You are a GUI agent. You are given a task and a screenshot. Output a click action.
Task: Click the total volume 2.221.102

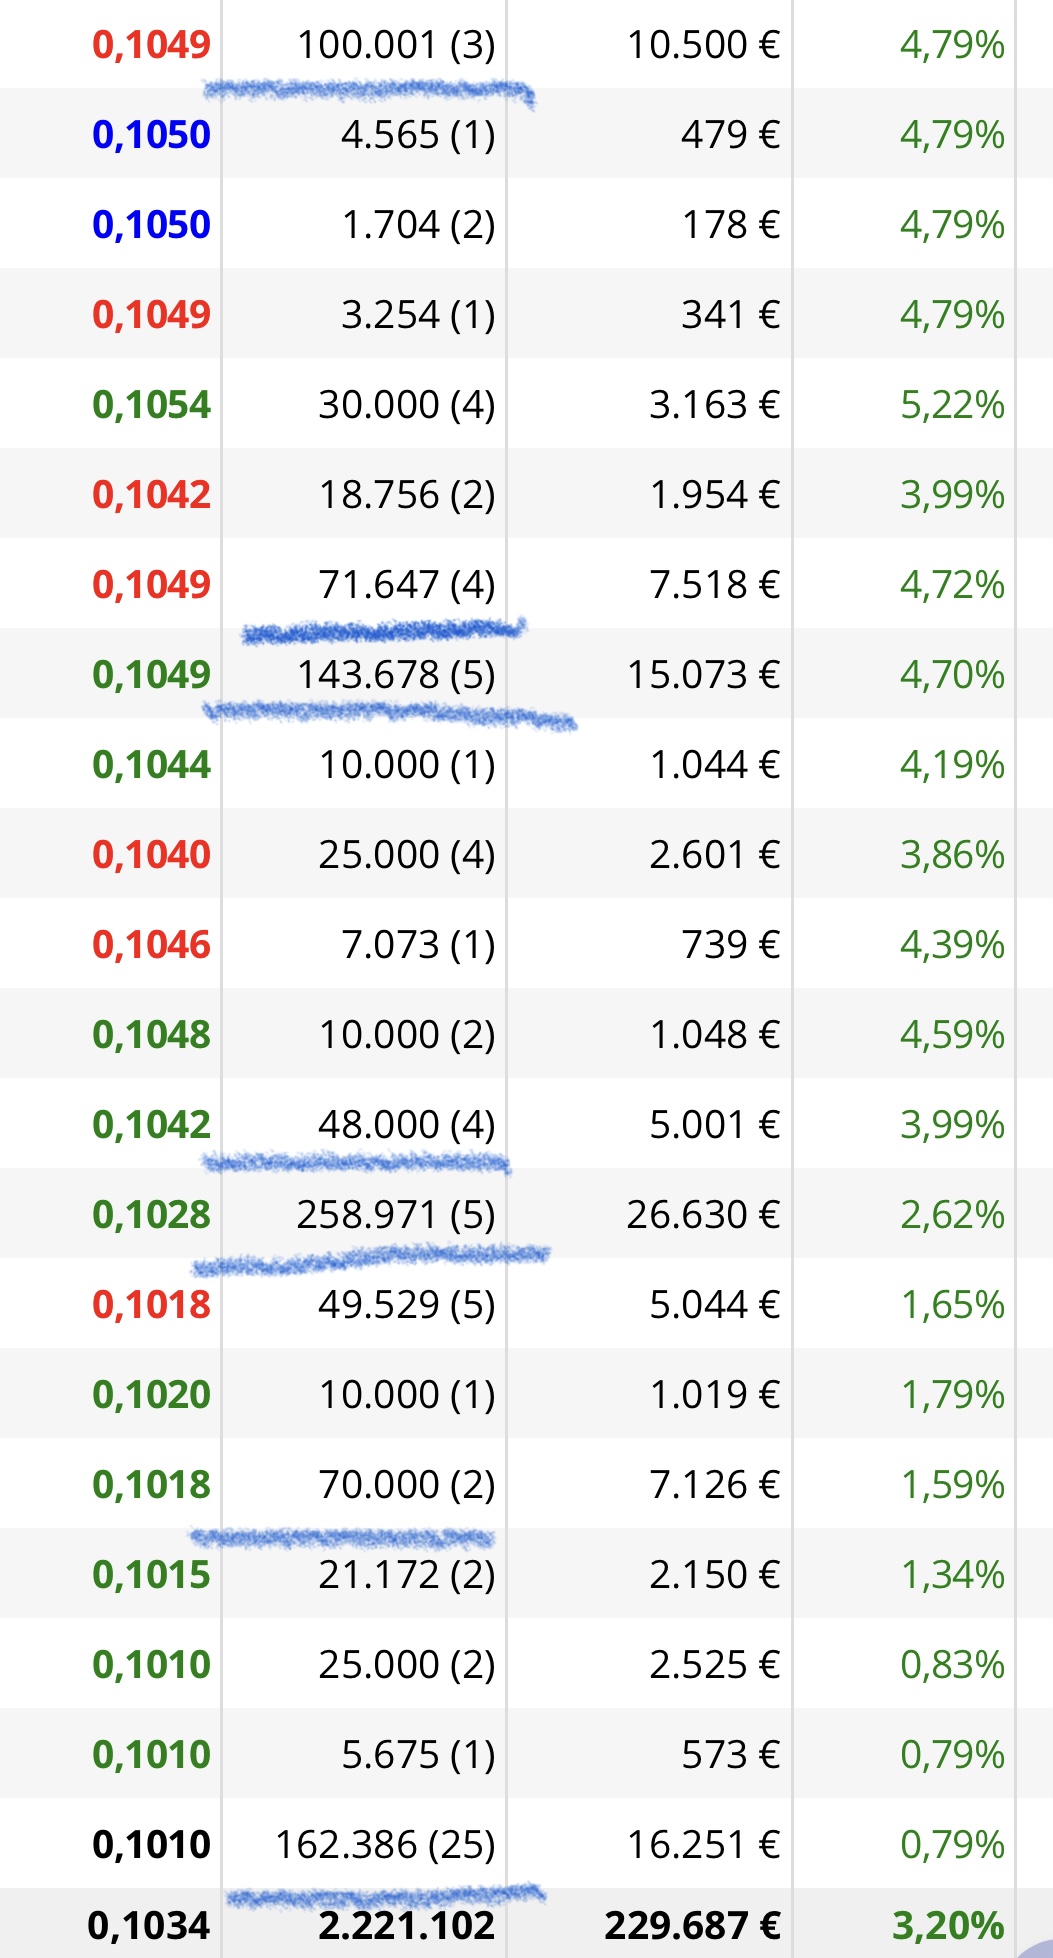pyautogui.click(x=406, y=1926)
